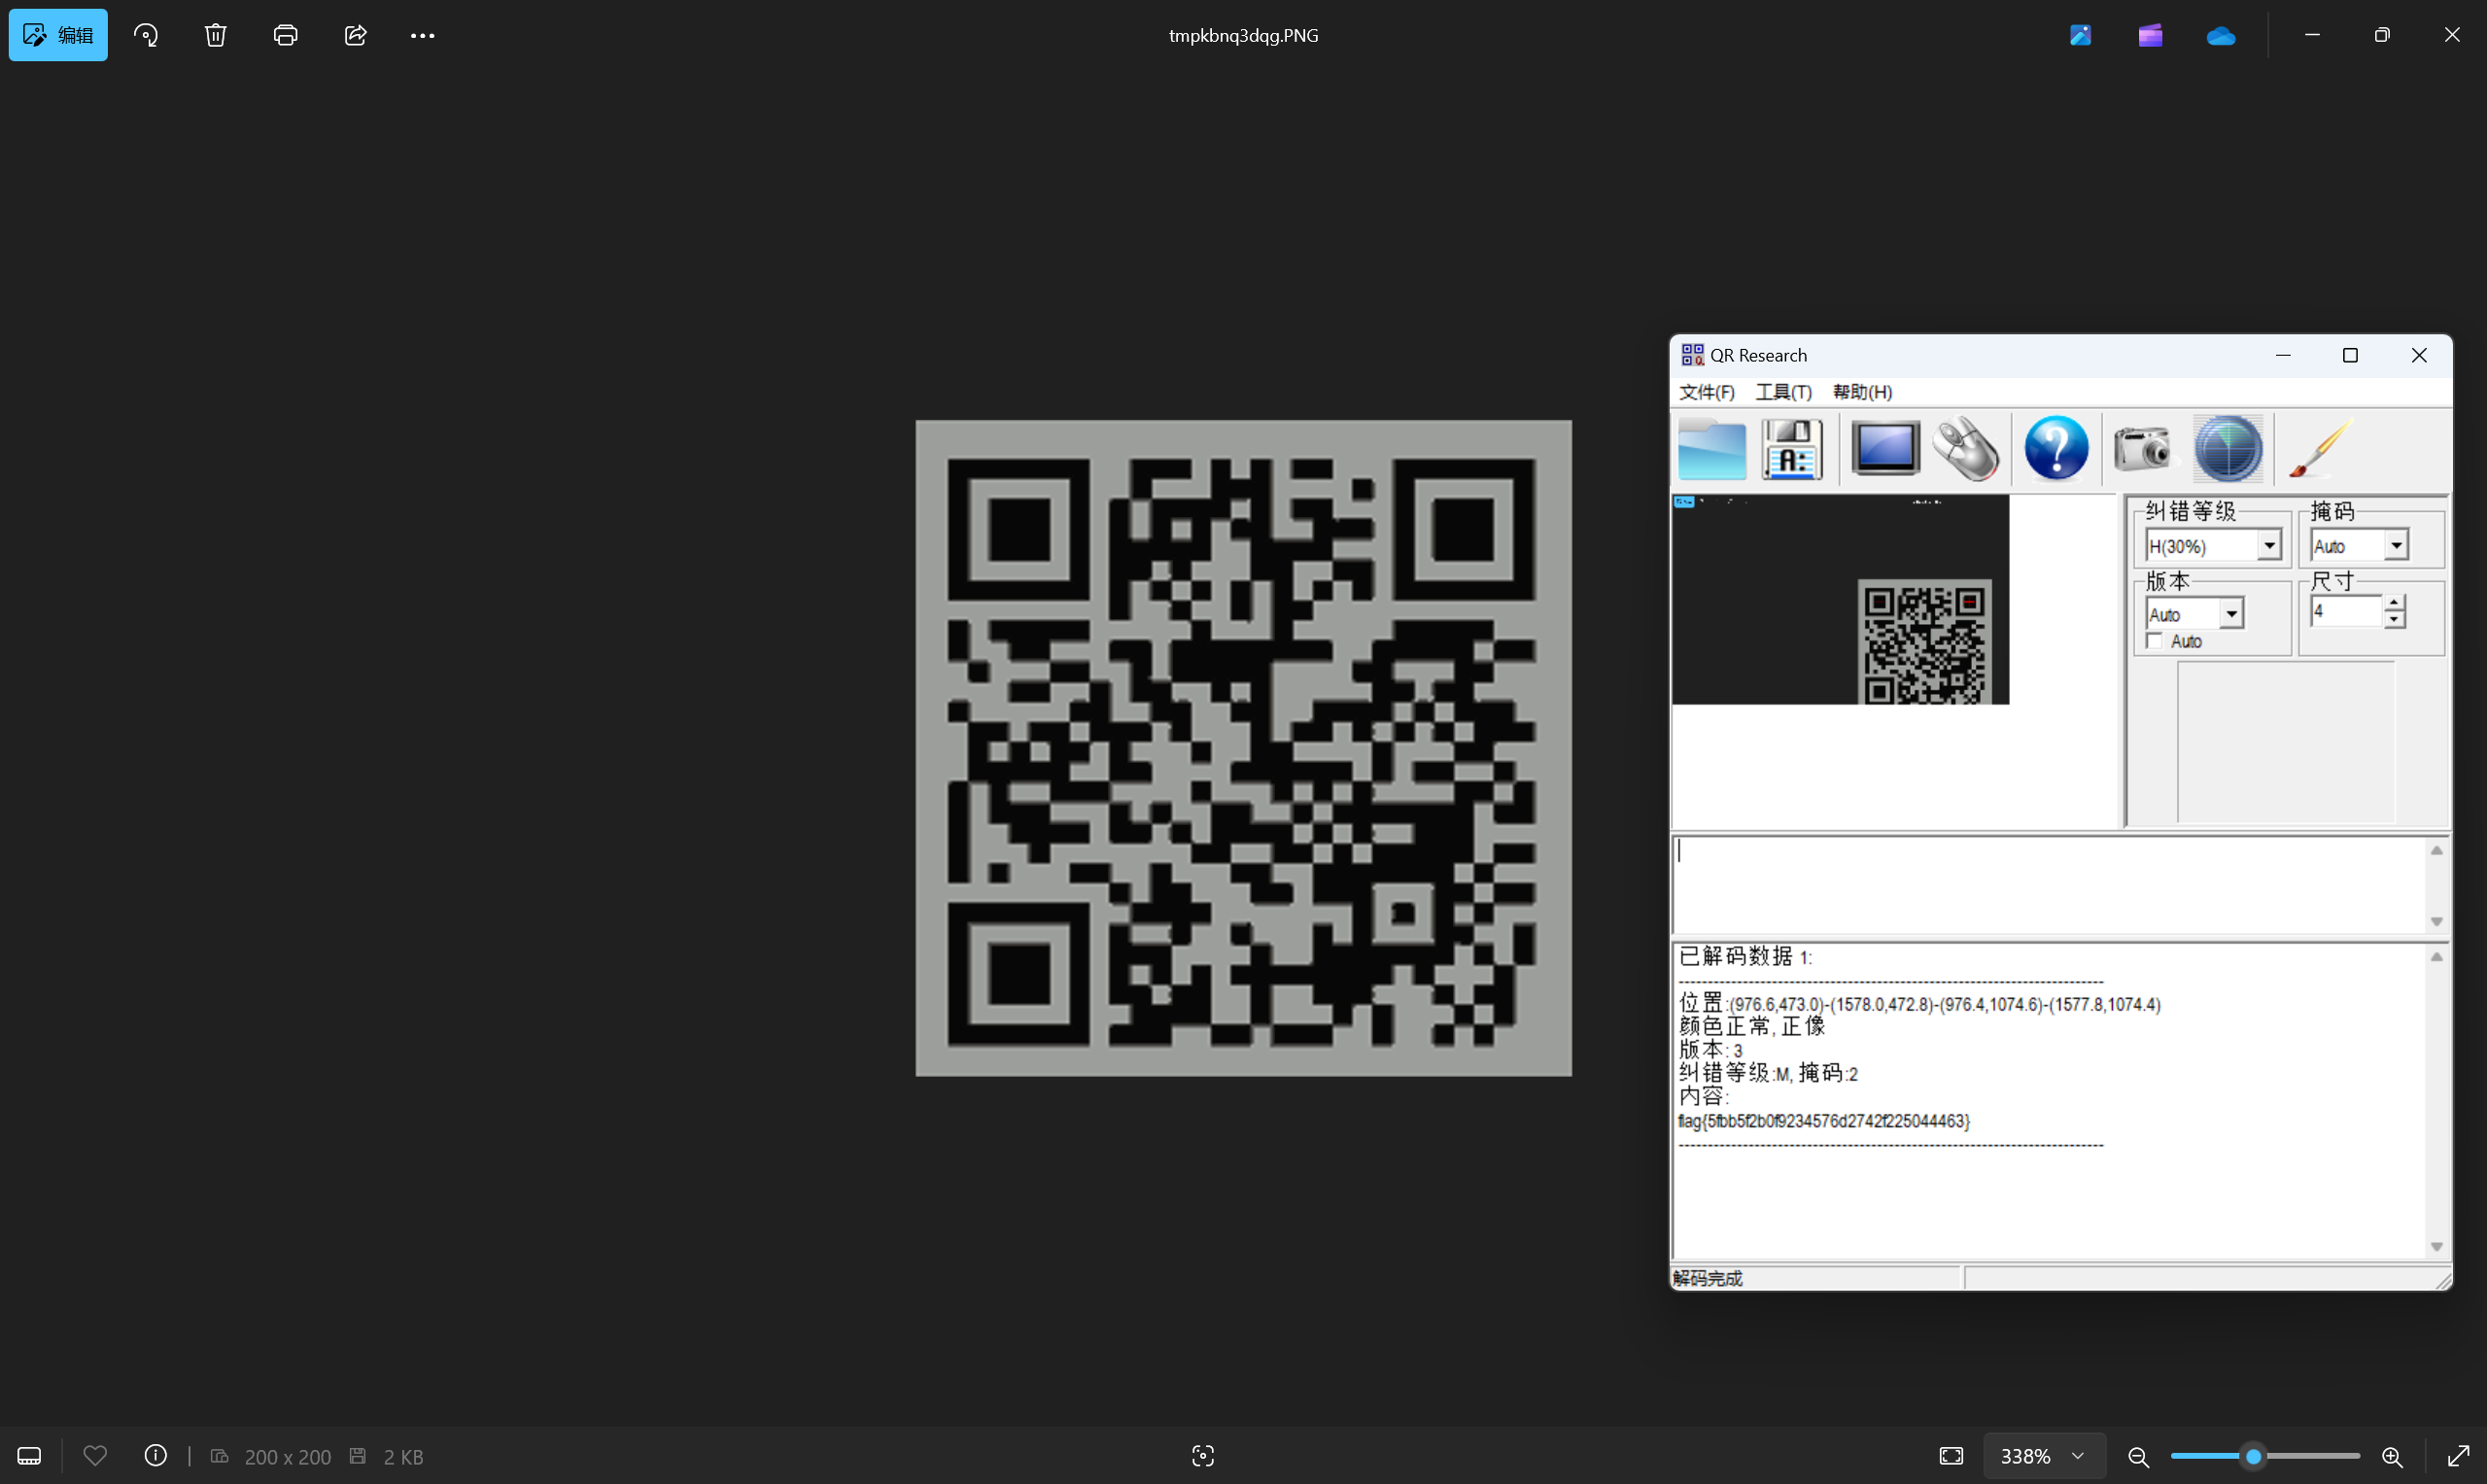Maximize the QR Research window
2487x1484 pixels.
click(2350, 355)
